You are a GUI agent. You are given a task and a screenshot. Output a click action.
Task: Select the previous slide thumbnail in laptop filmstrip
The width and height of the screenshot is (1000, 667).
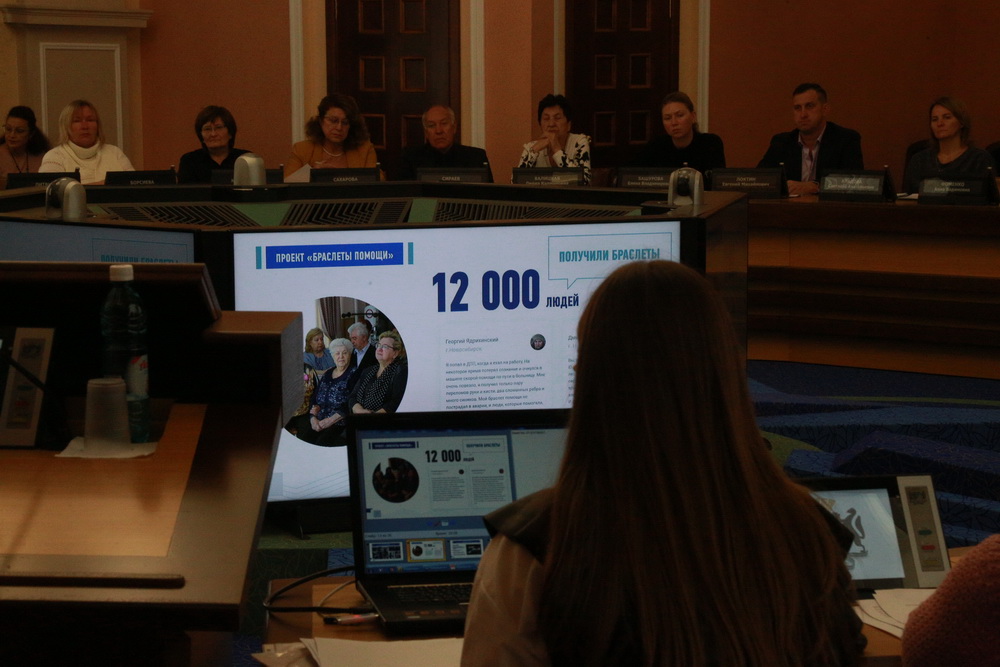click(386, 550)
